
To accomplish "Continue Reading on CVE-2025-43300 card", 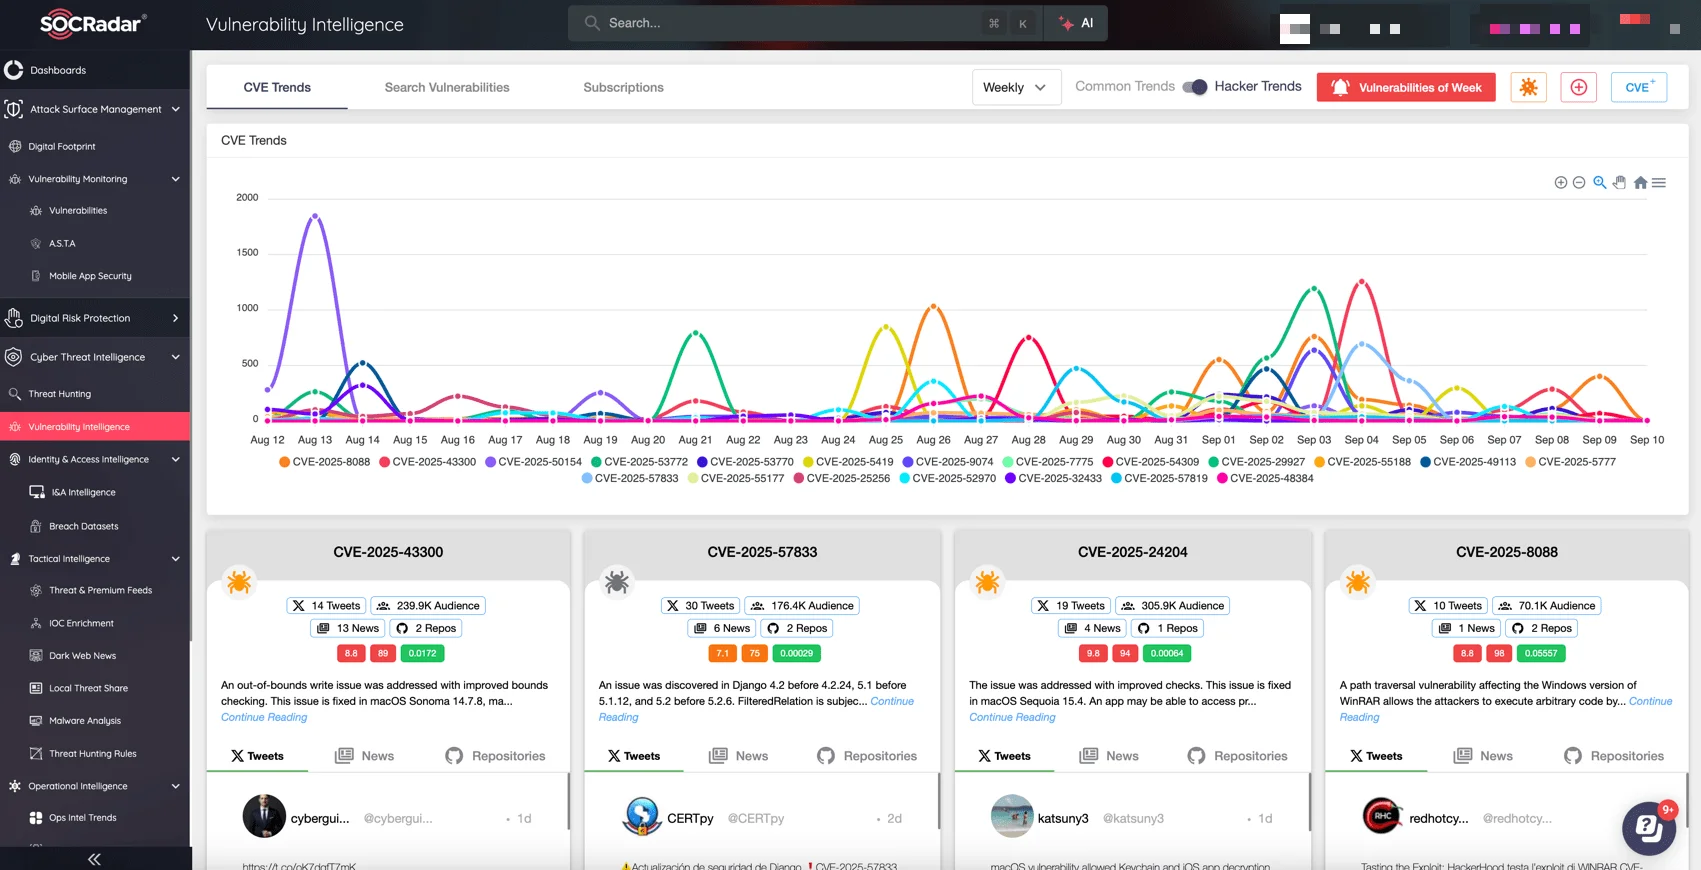I will pyautogui.click(x=264, y=717).
